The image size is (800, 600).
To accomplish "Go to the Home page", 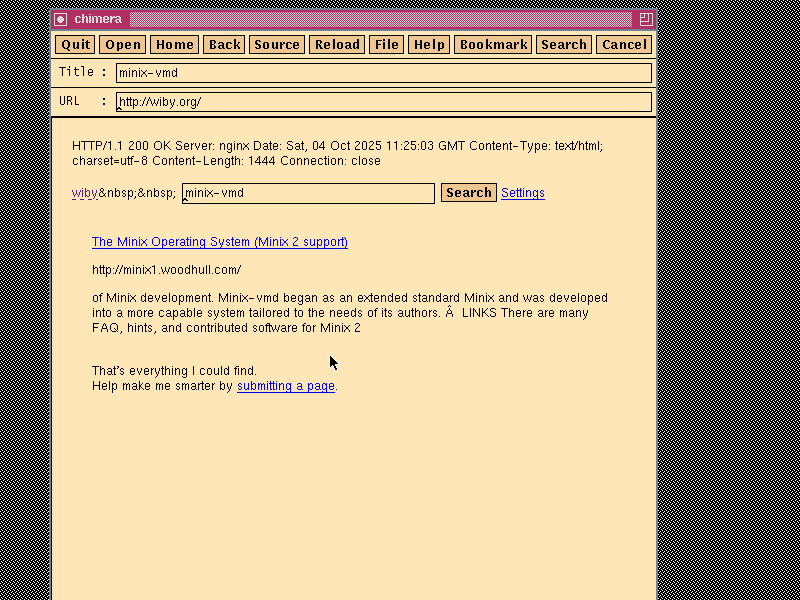I will click(174, 44).
